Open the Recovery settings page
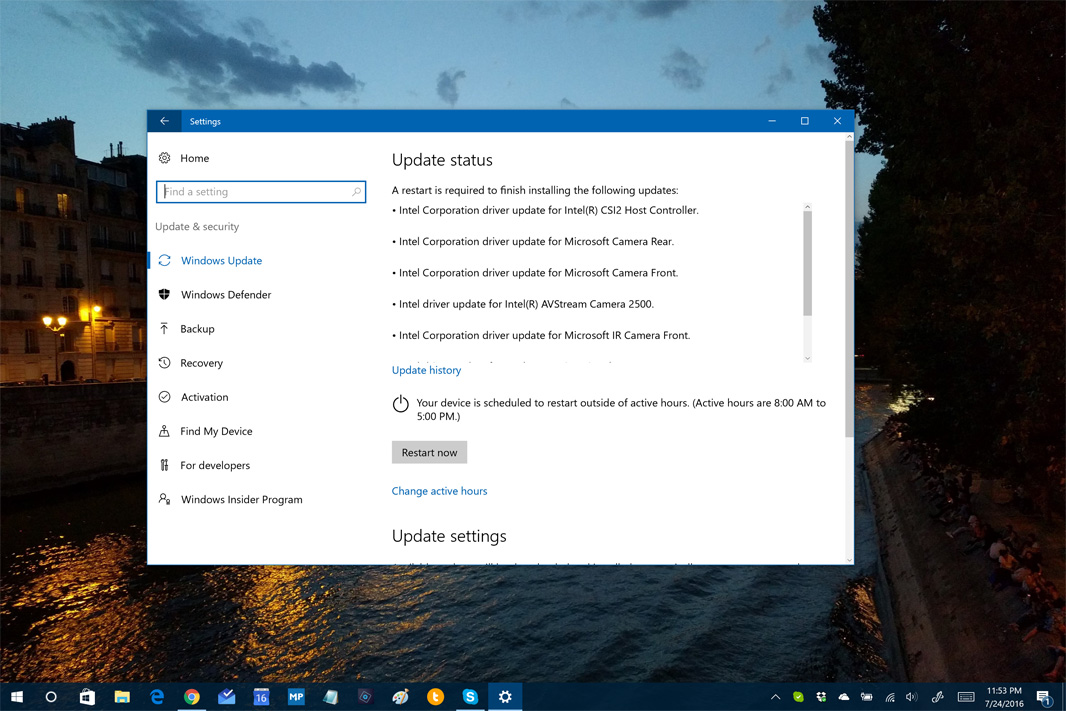The height and width of the screenshot is (711, 1066). [201, 363]
